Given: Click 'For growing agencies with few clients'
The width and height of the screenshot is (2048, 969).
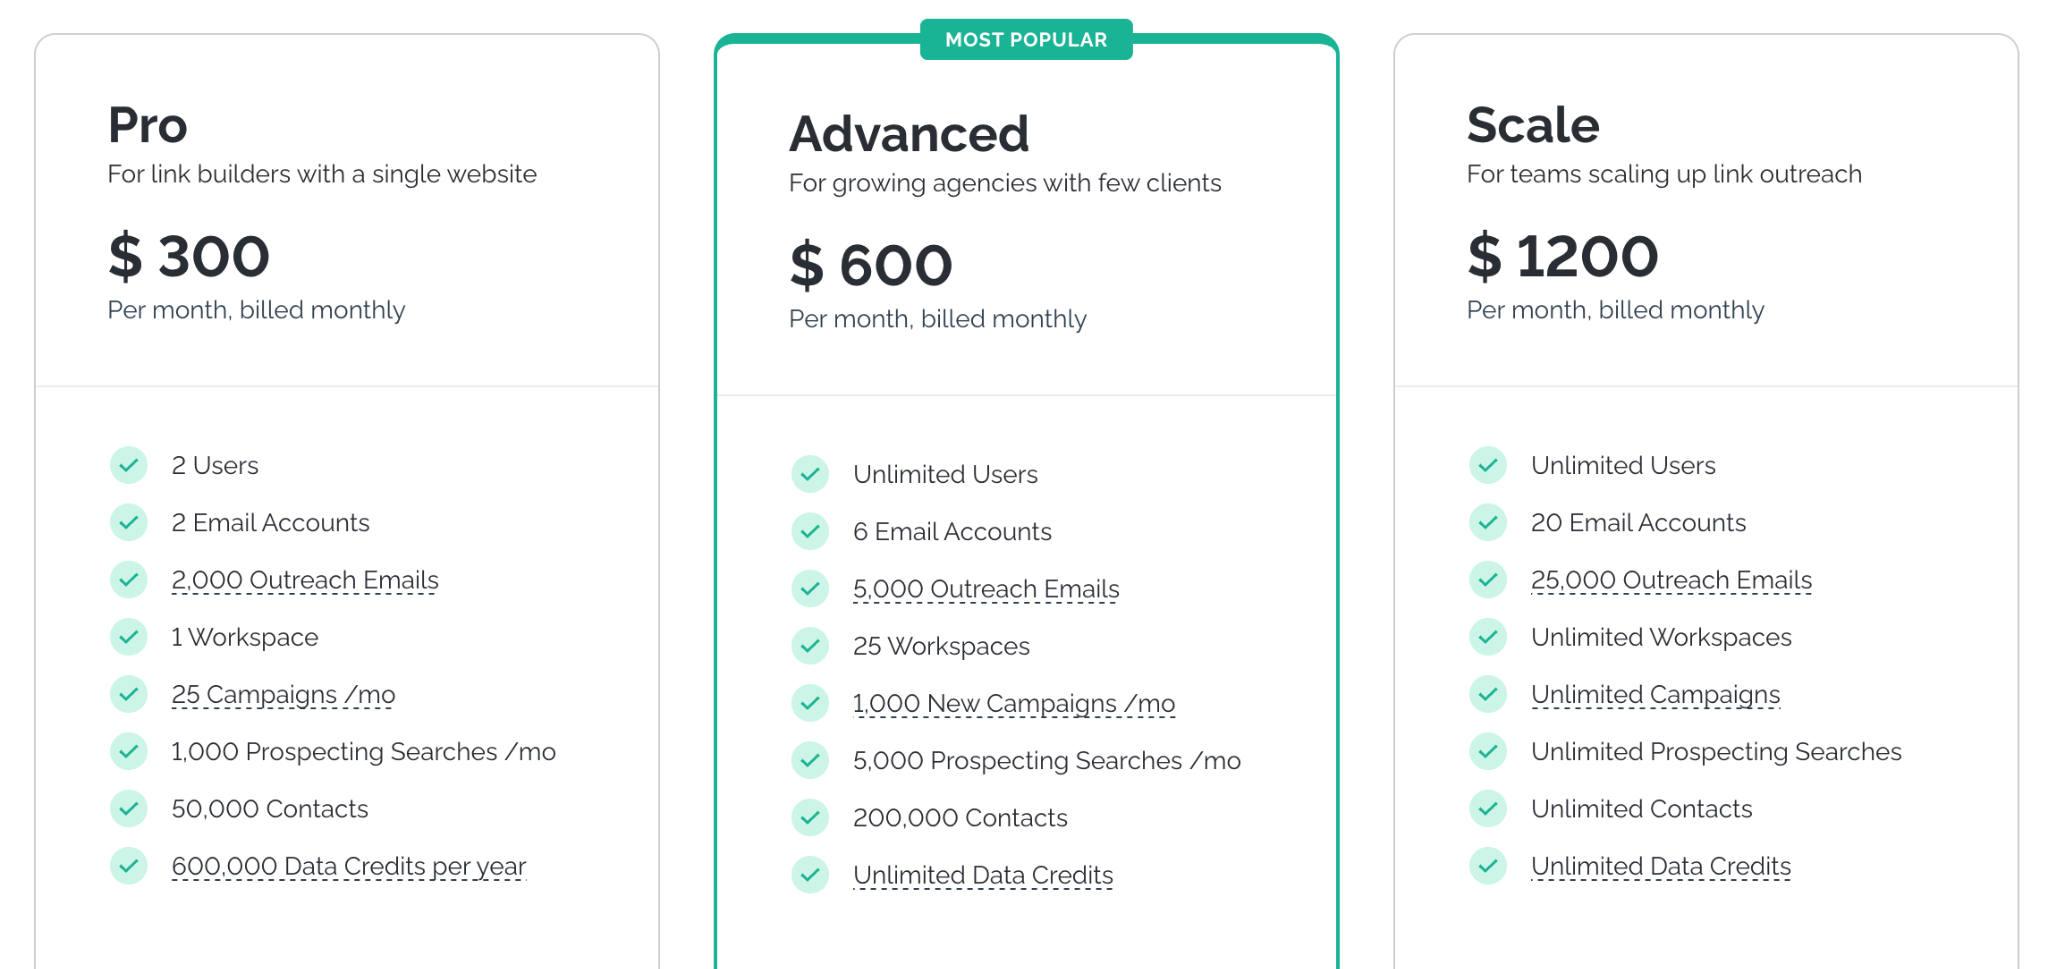Looking at the screenshot, I should (x=1005, y=183).
